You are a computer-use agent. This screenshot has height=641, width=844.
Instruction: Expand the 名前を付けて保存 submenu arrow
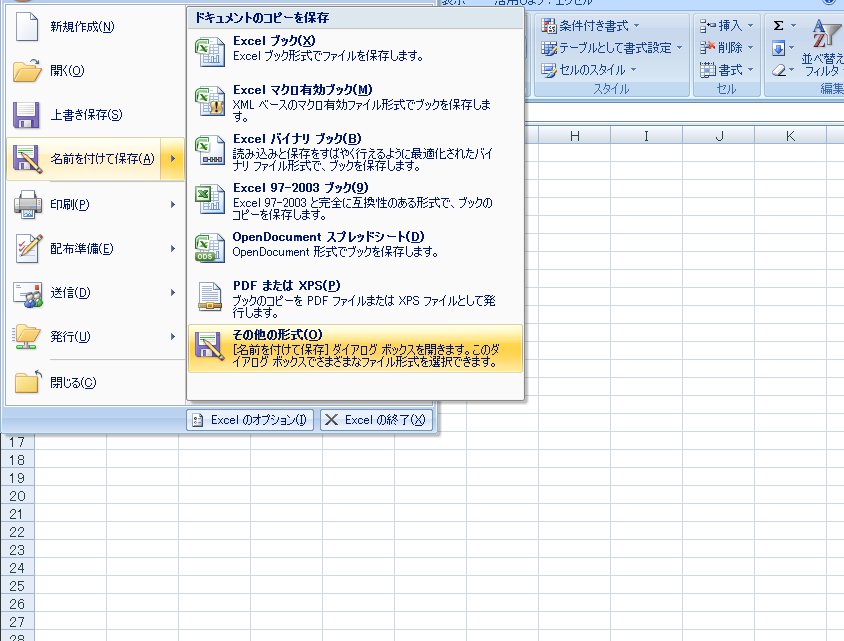[x=173, y=159]
